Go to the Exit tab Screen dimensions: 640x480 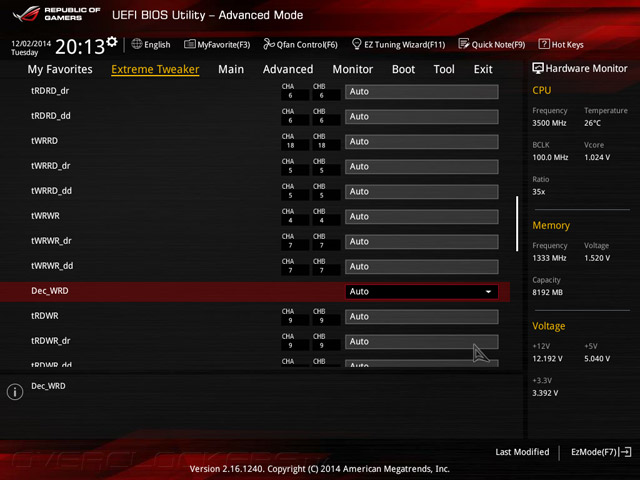483,69
